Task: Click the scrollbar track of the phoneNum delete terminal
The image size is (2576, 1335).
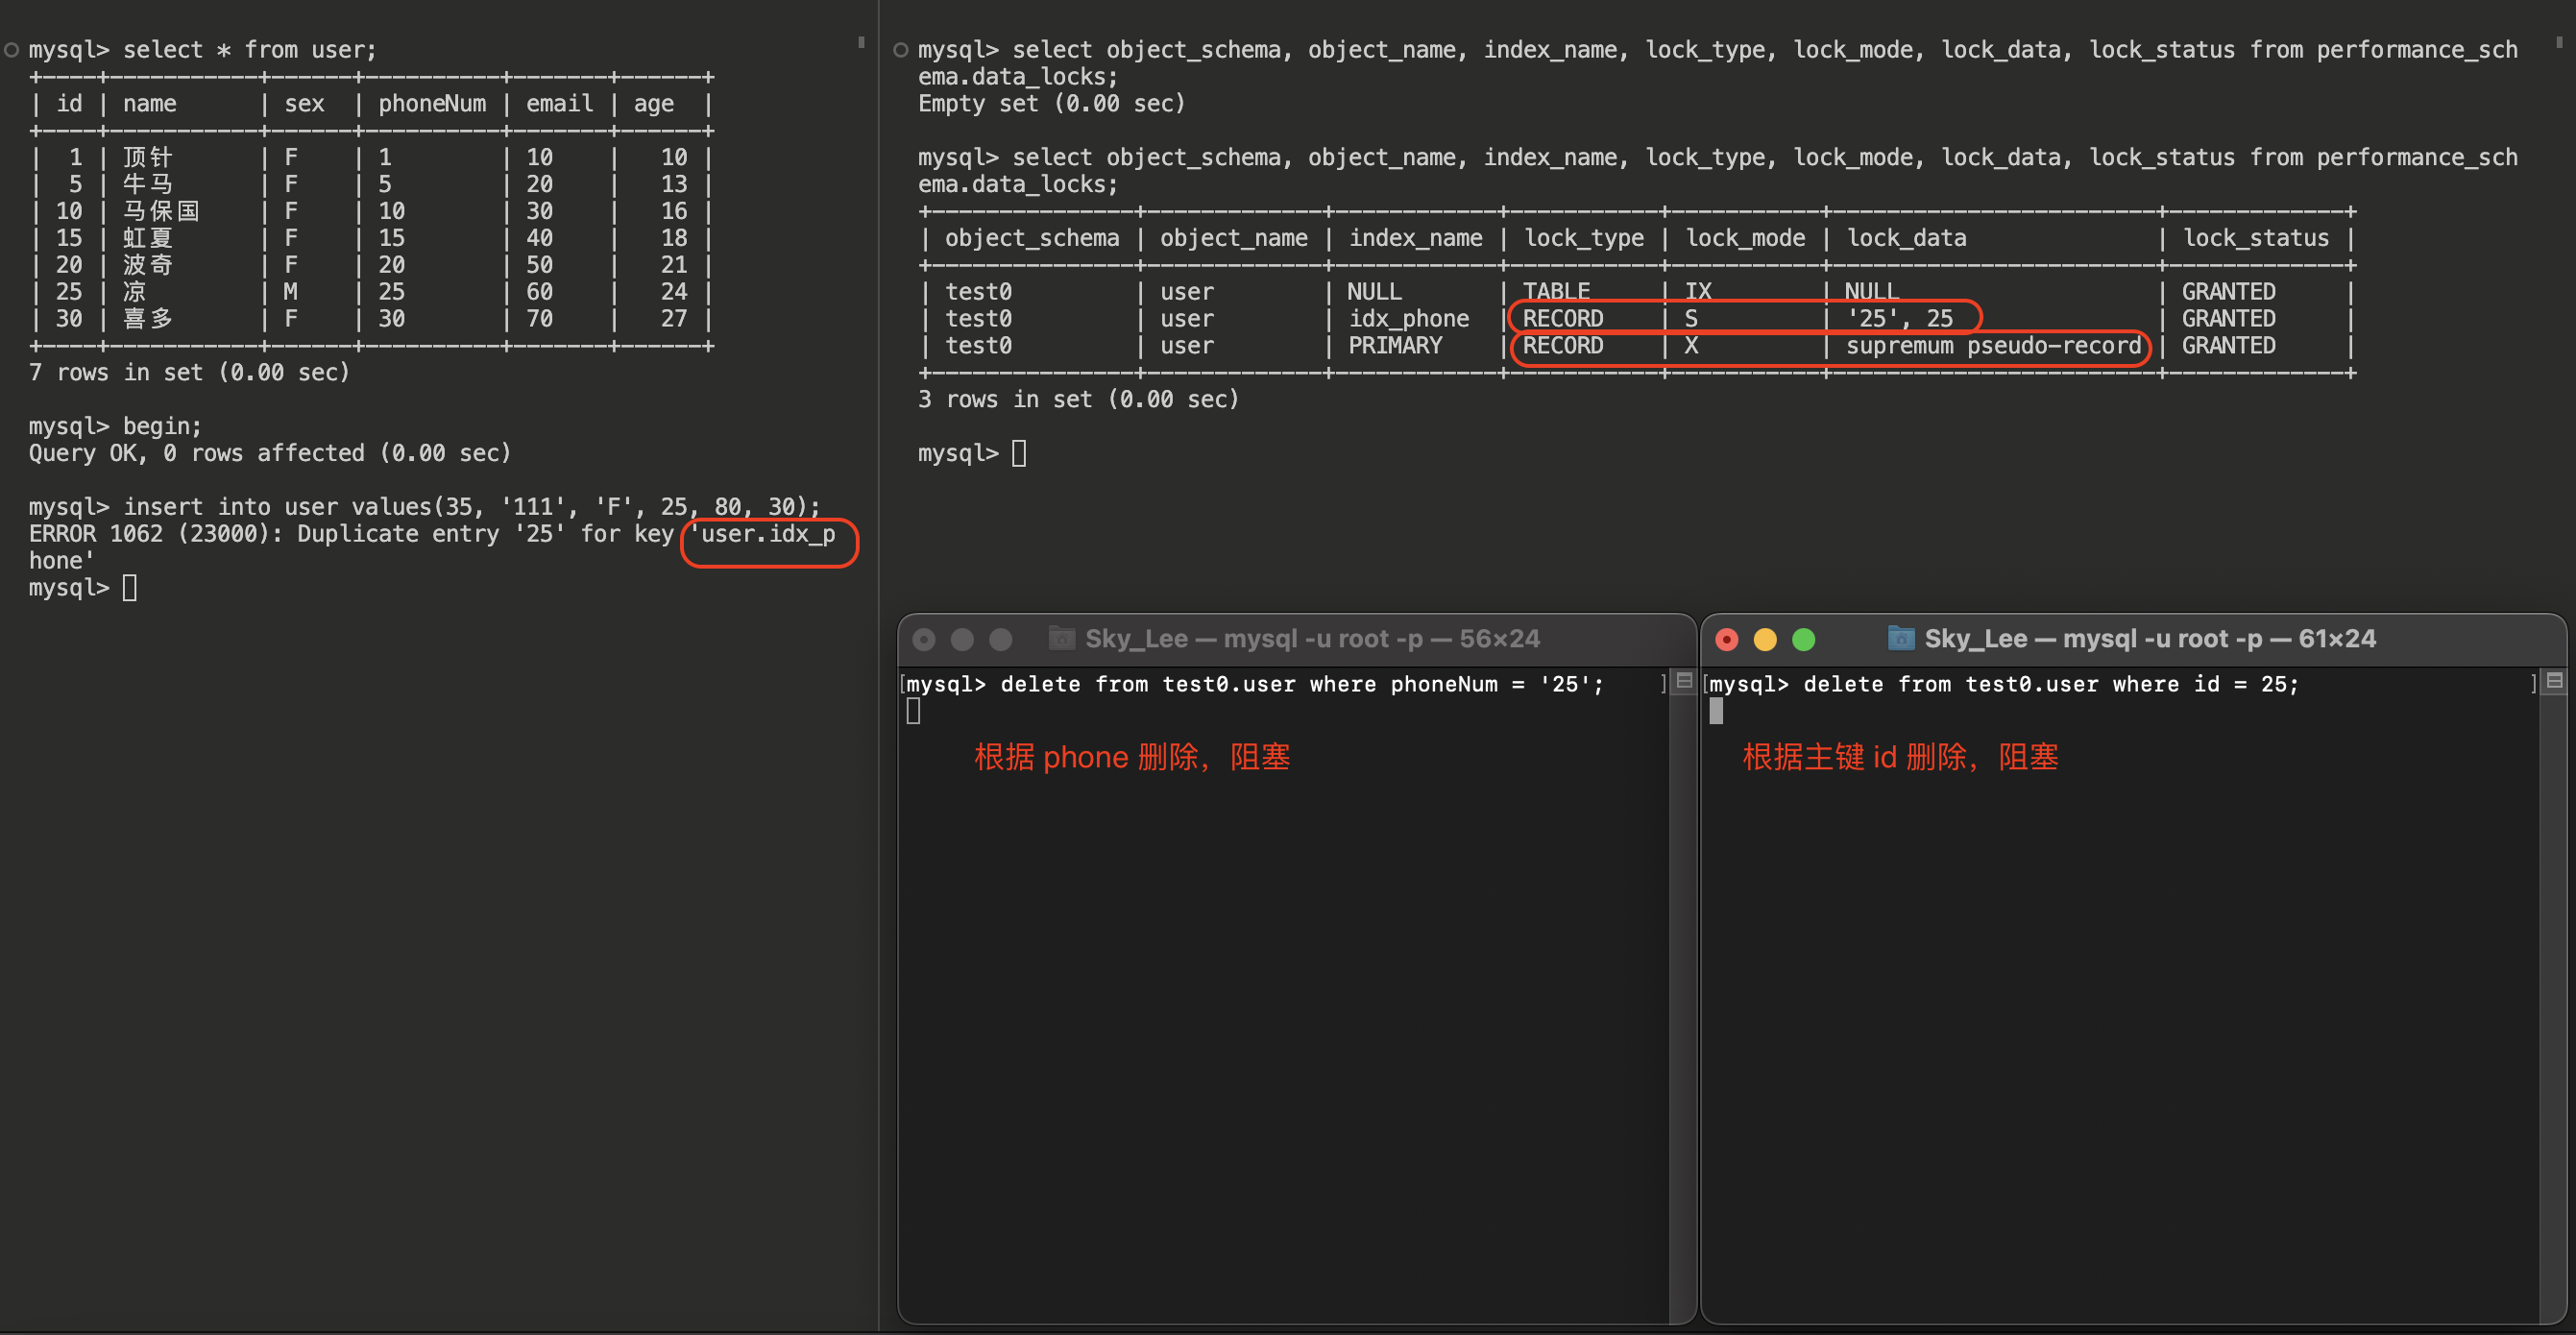Action: coord(1683,1000)
